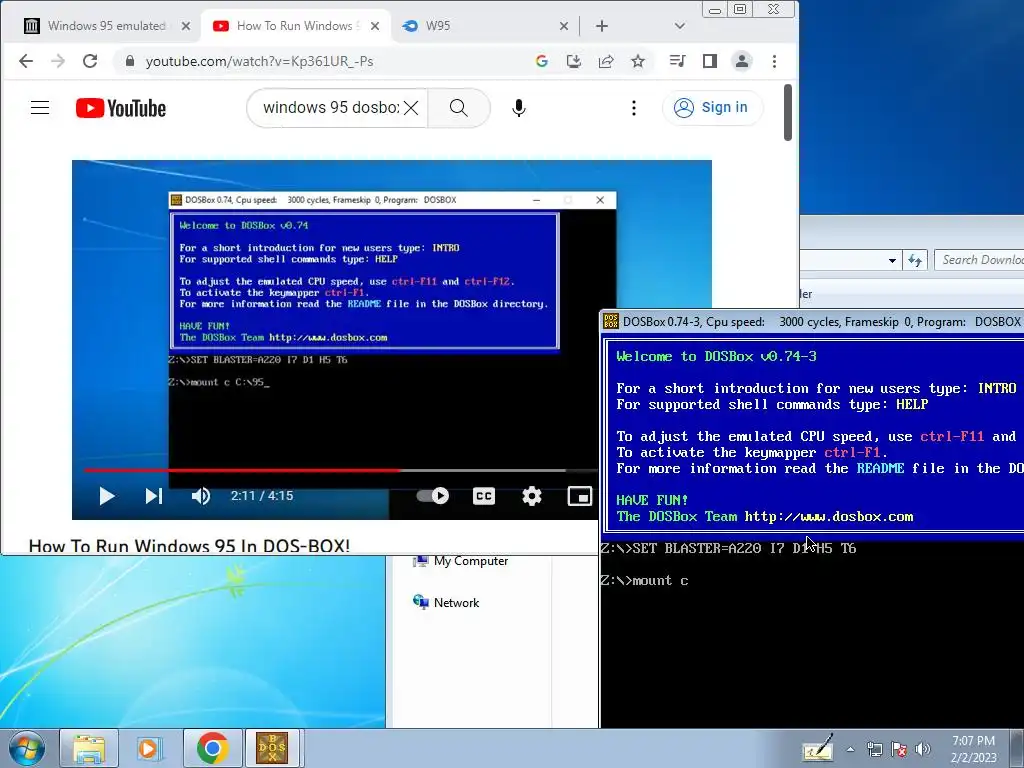Switch to DOSBox on taskbar

[x=272, y=748]
